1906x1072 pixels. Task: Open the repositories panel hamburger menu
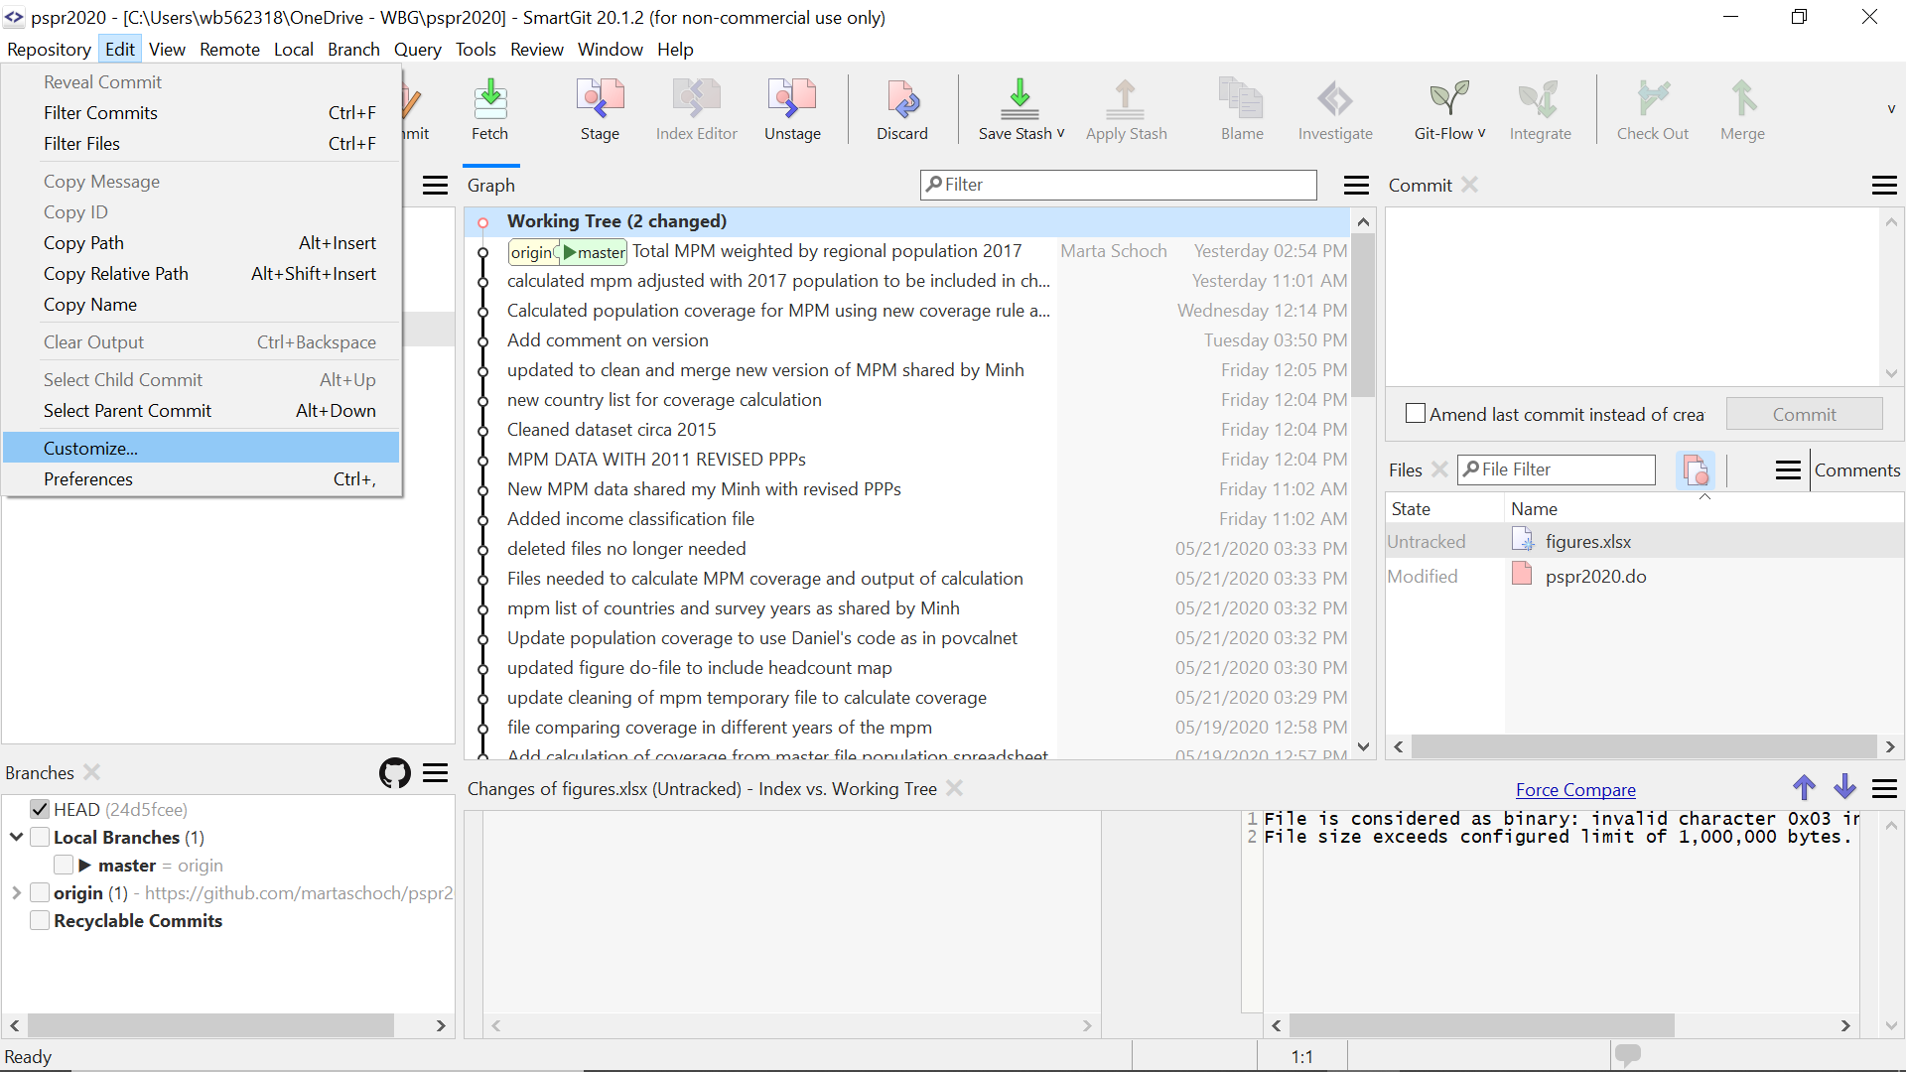pyautogui.click(x=435, y=185)
